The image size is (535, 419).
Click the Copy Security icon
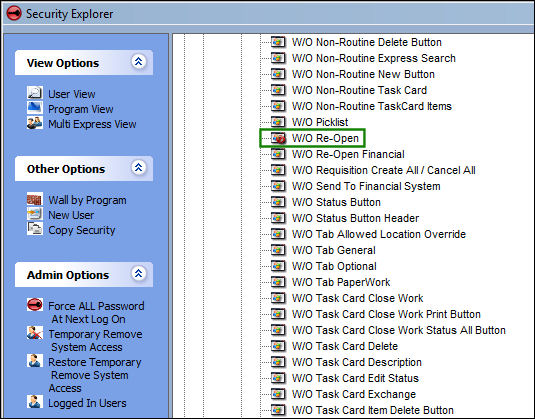(35, 229)
